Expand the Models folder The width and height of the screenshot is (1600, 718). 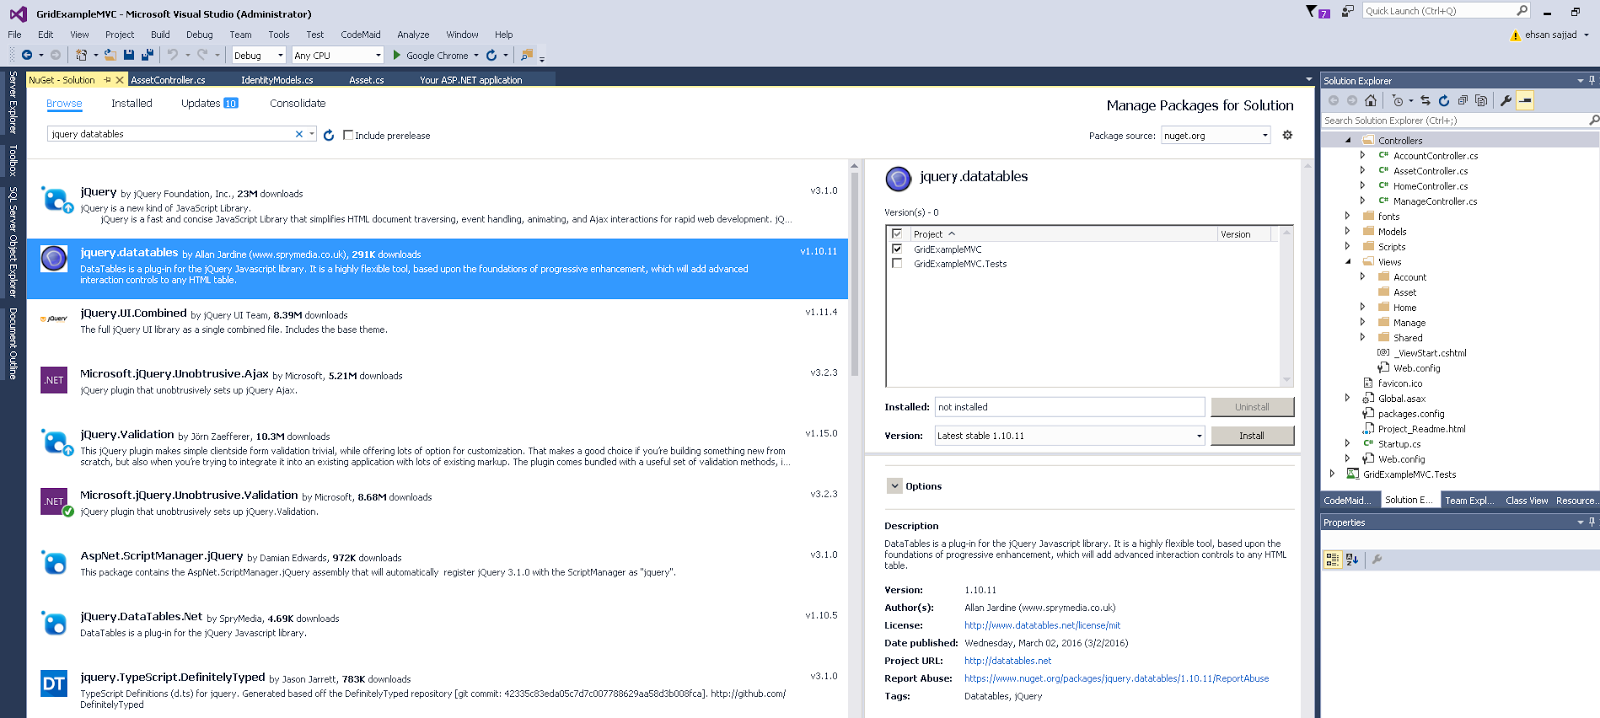point(1348,231)
